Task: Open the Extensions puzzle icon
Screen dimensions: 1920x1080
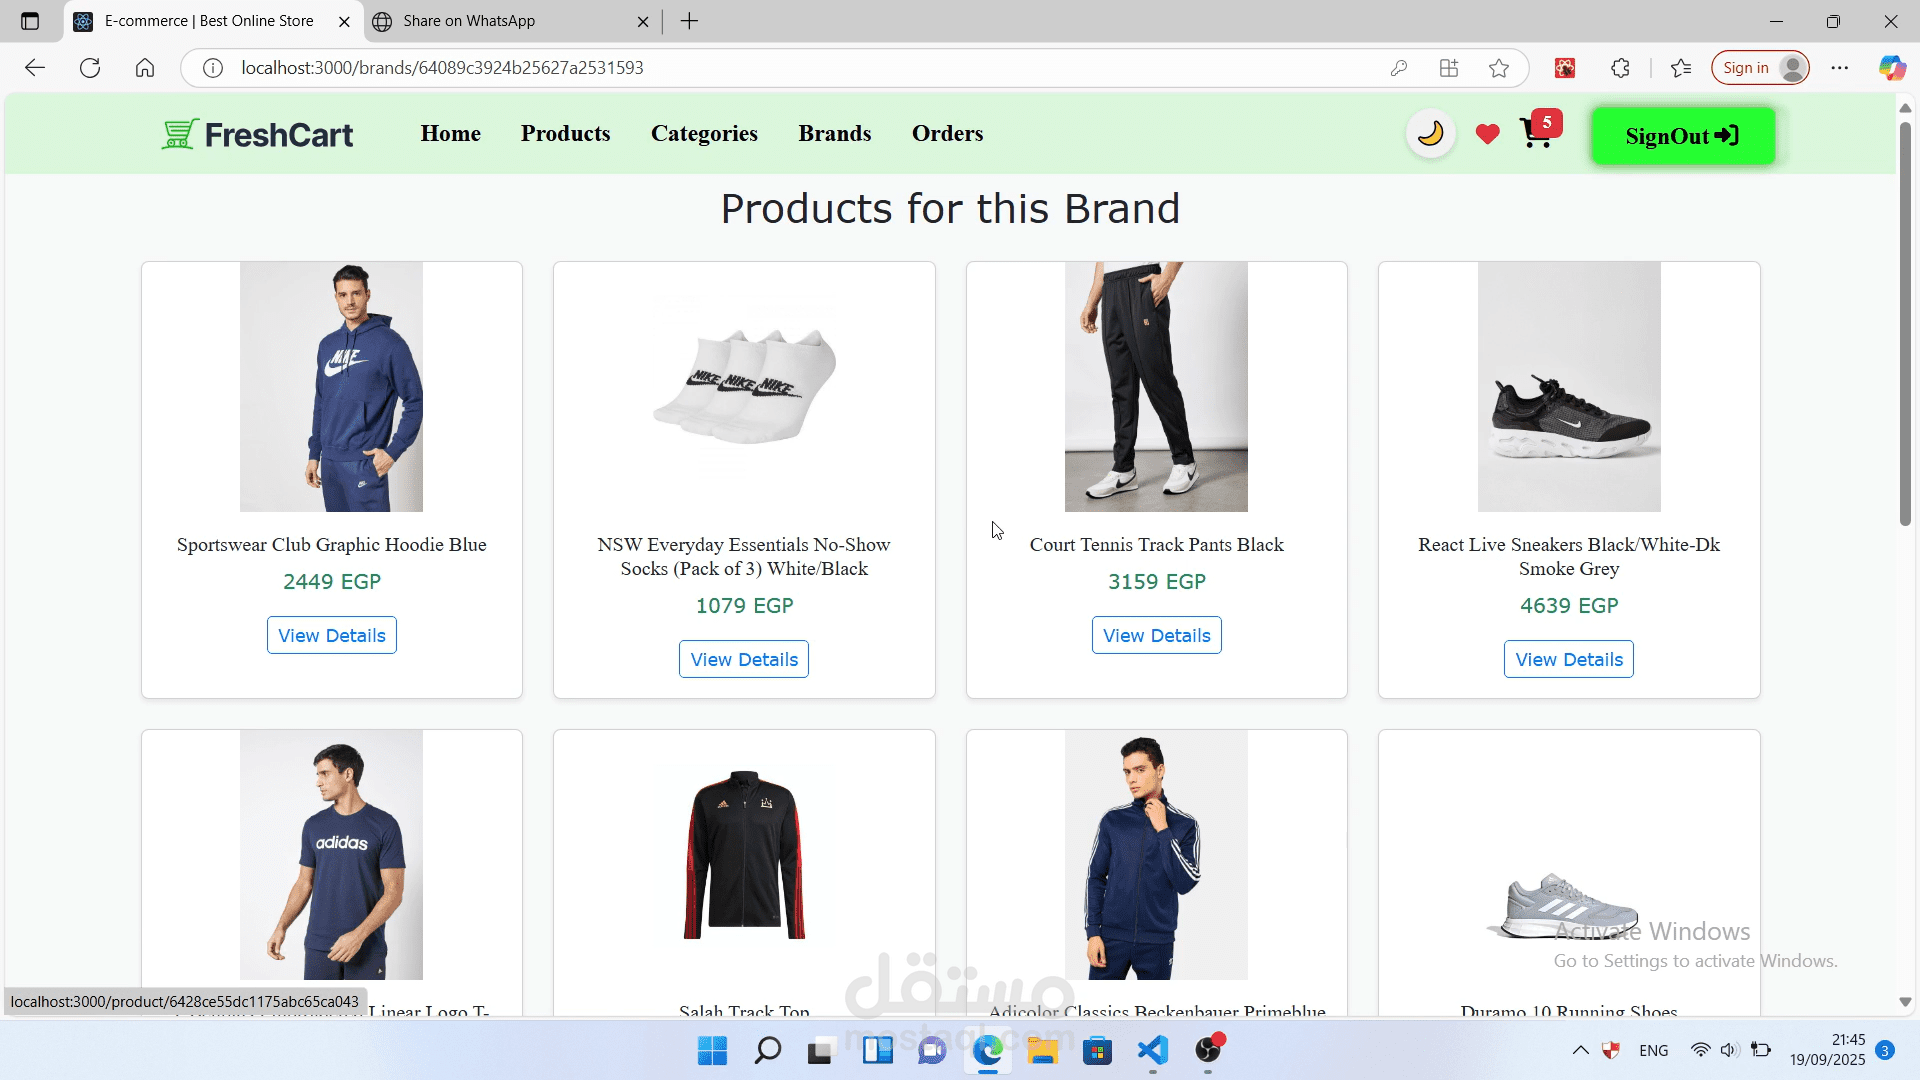Action: [x=1621, y=68]
